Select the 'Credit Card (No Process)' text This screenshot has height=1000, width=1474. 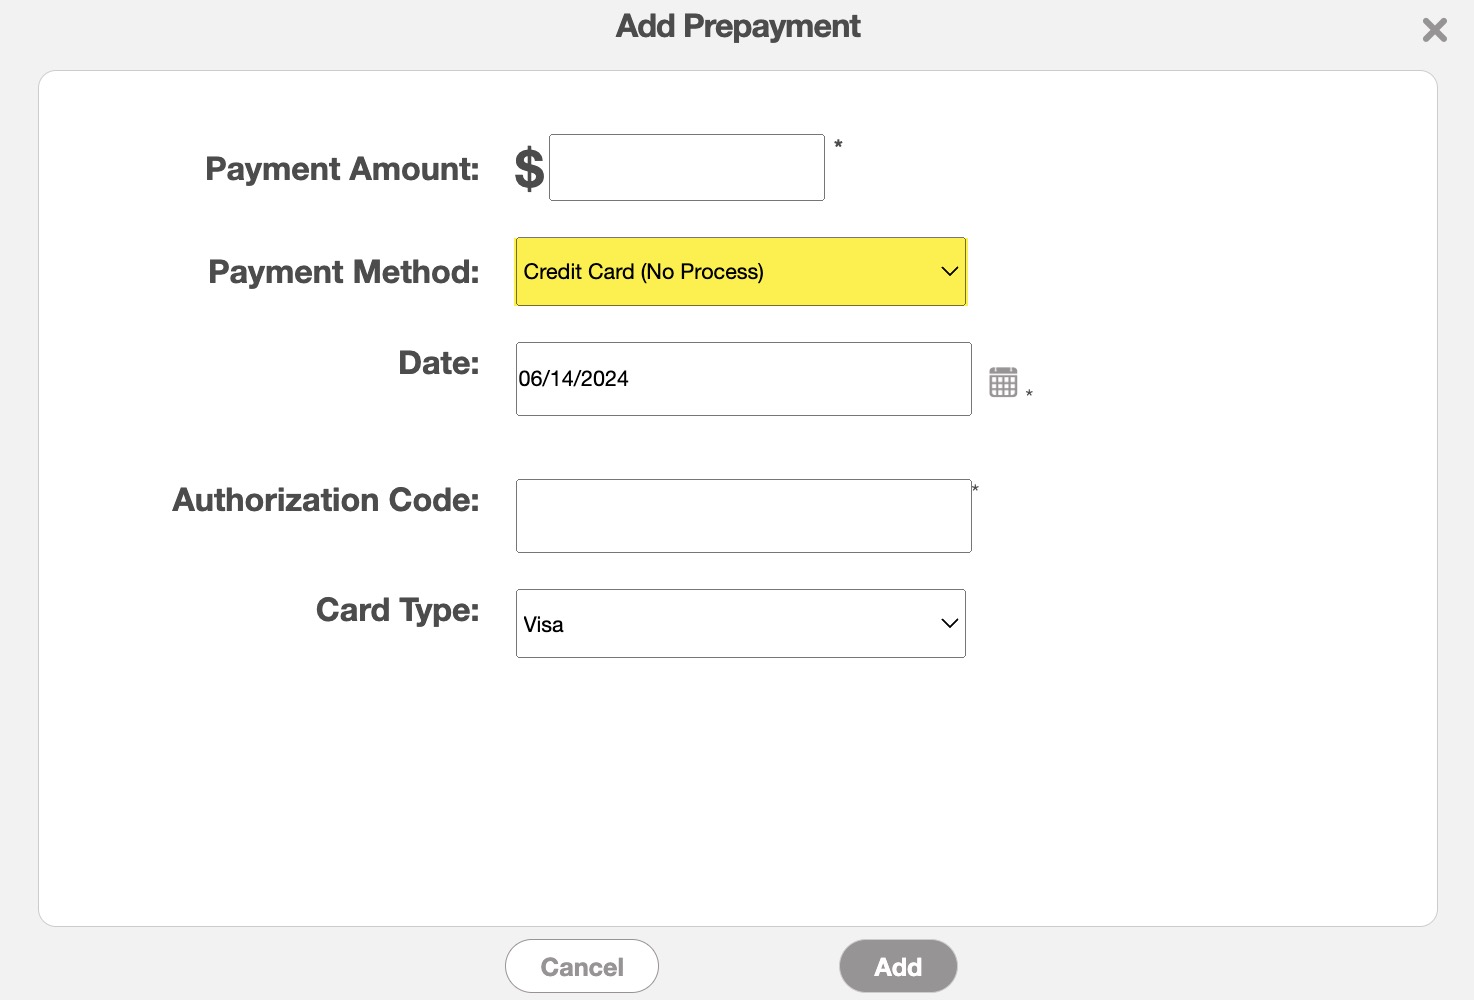pyautogui.click(x=643, y=272)
